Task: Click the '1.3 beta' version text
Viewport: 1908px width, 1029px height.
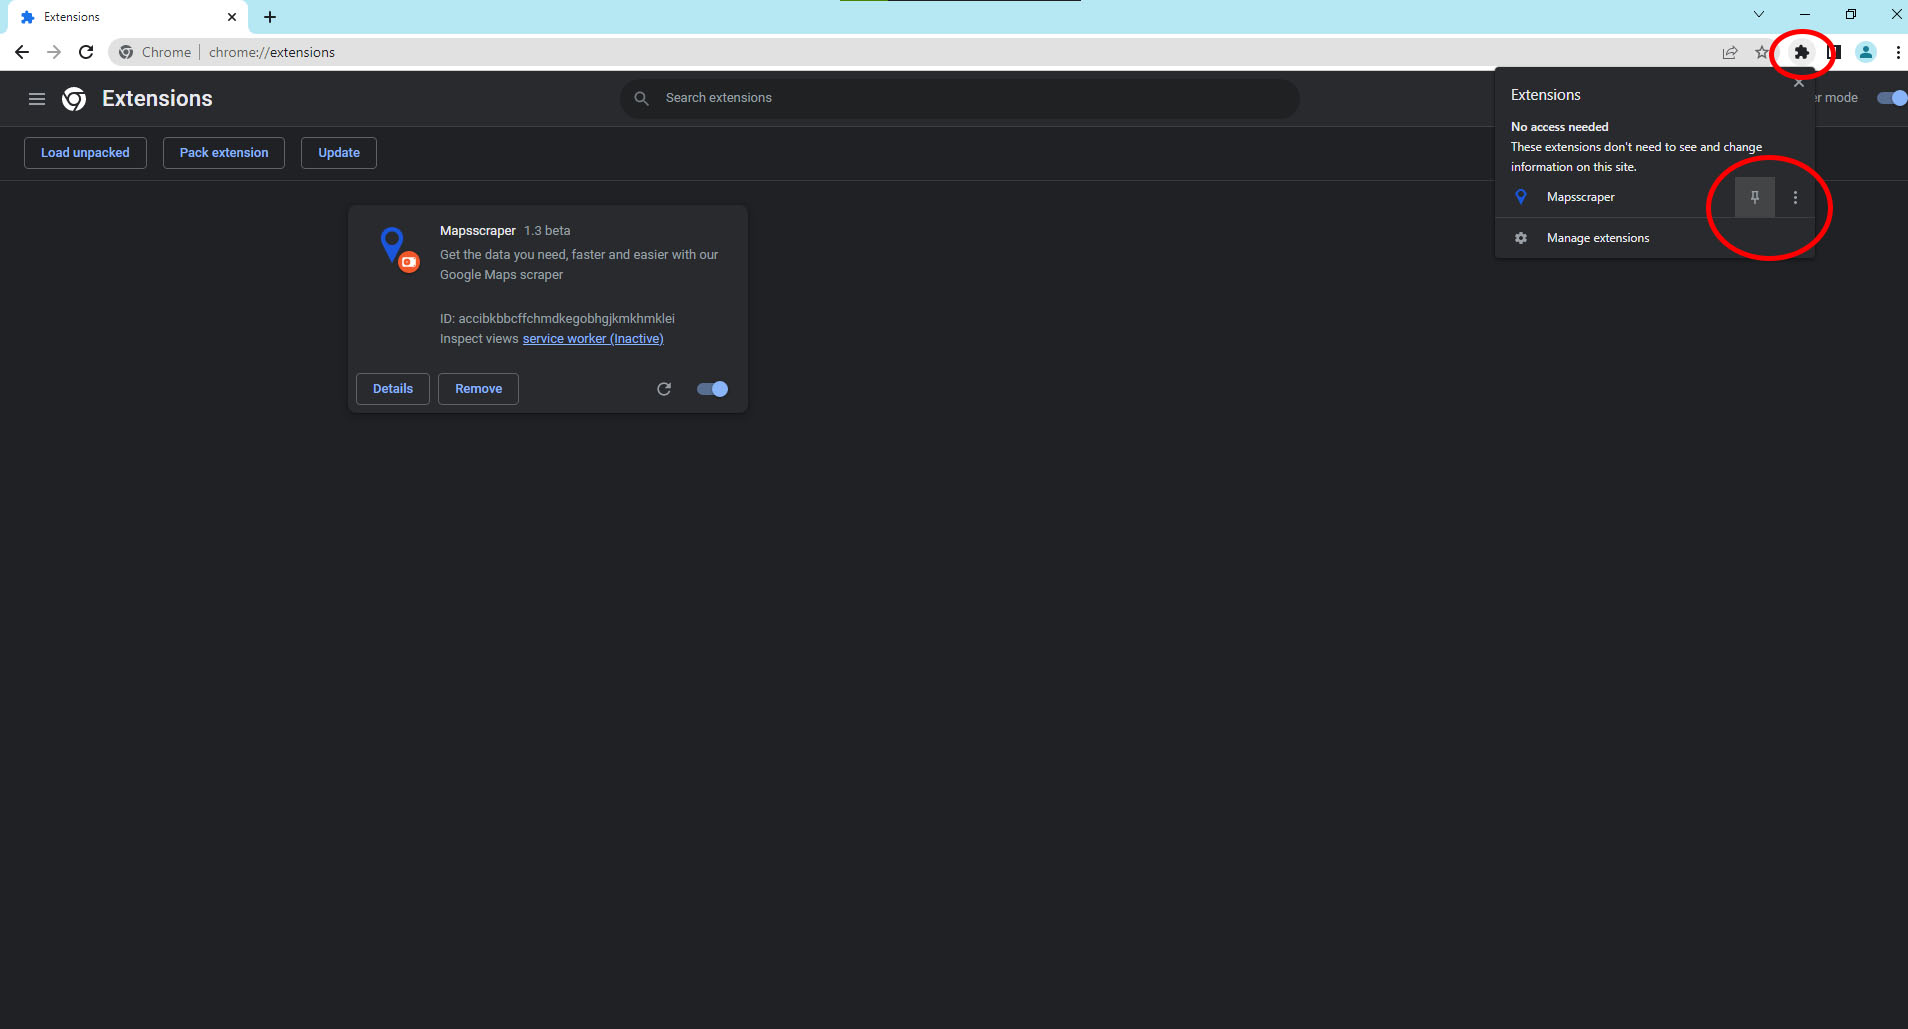Action: (547, 231)
